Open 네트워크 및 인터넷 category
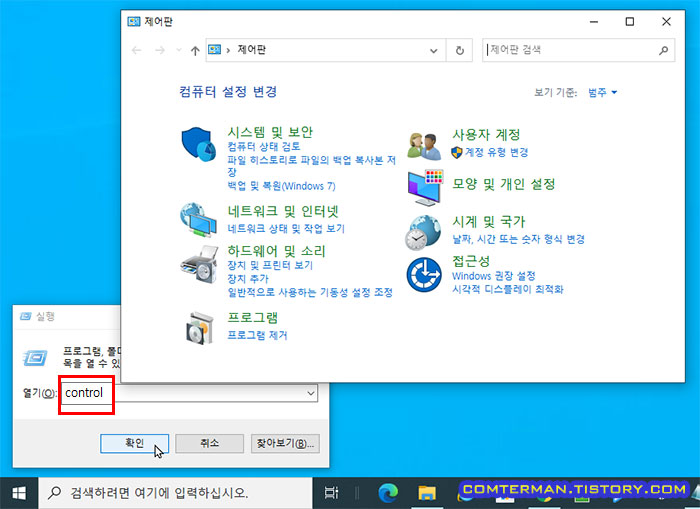The height and width of the screenshot is (509, 700). (x=283, y=211)
